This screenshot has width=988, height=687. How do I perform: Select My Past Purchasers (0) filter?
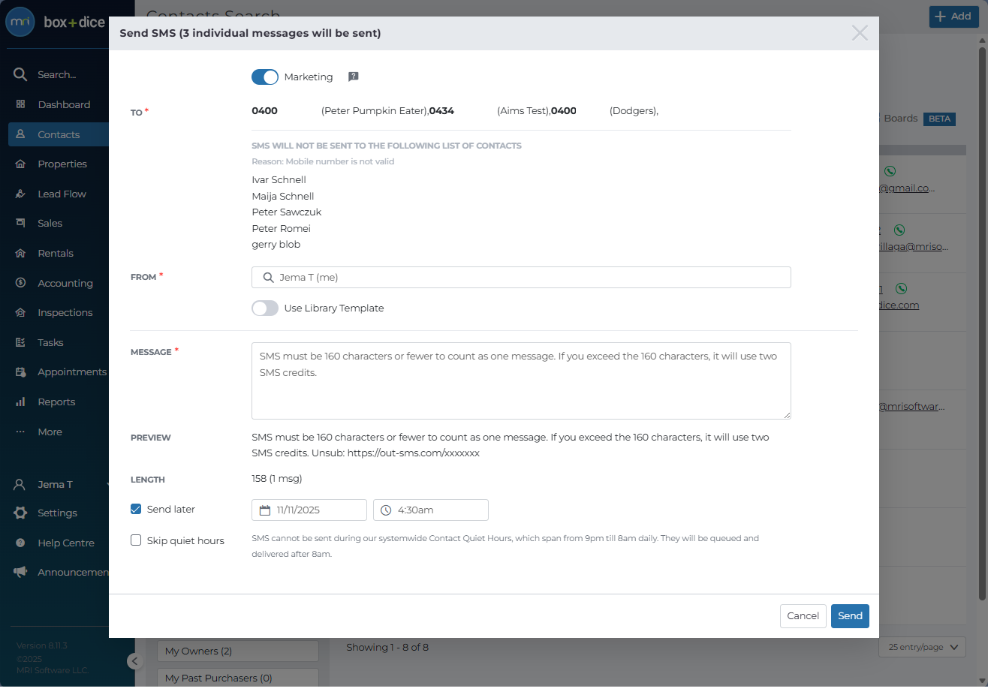pos(238,678)
